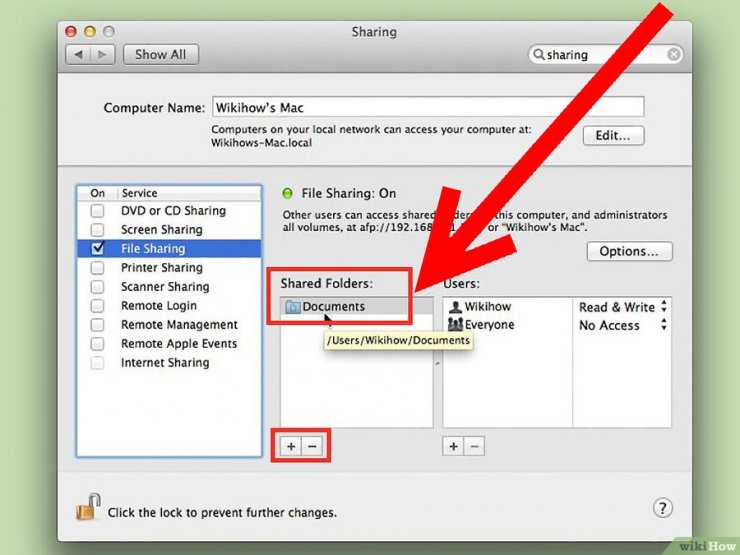Image resolution: width=740 pixels, height=555 pixels.
Task: Click the File Sharing: On status label
Action: tap(349, 193)
